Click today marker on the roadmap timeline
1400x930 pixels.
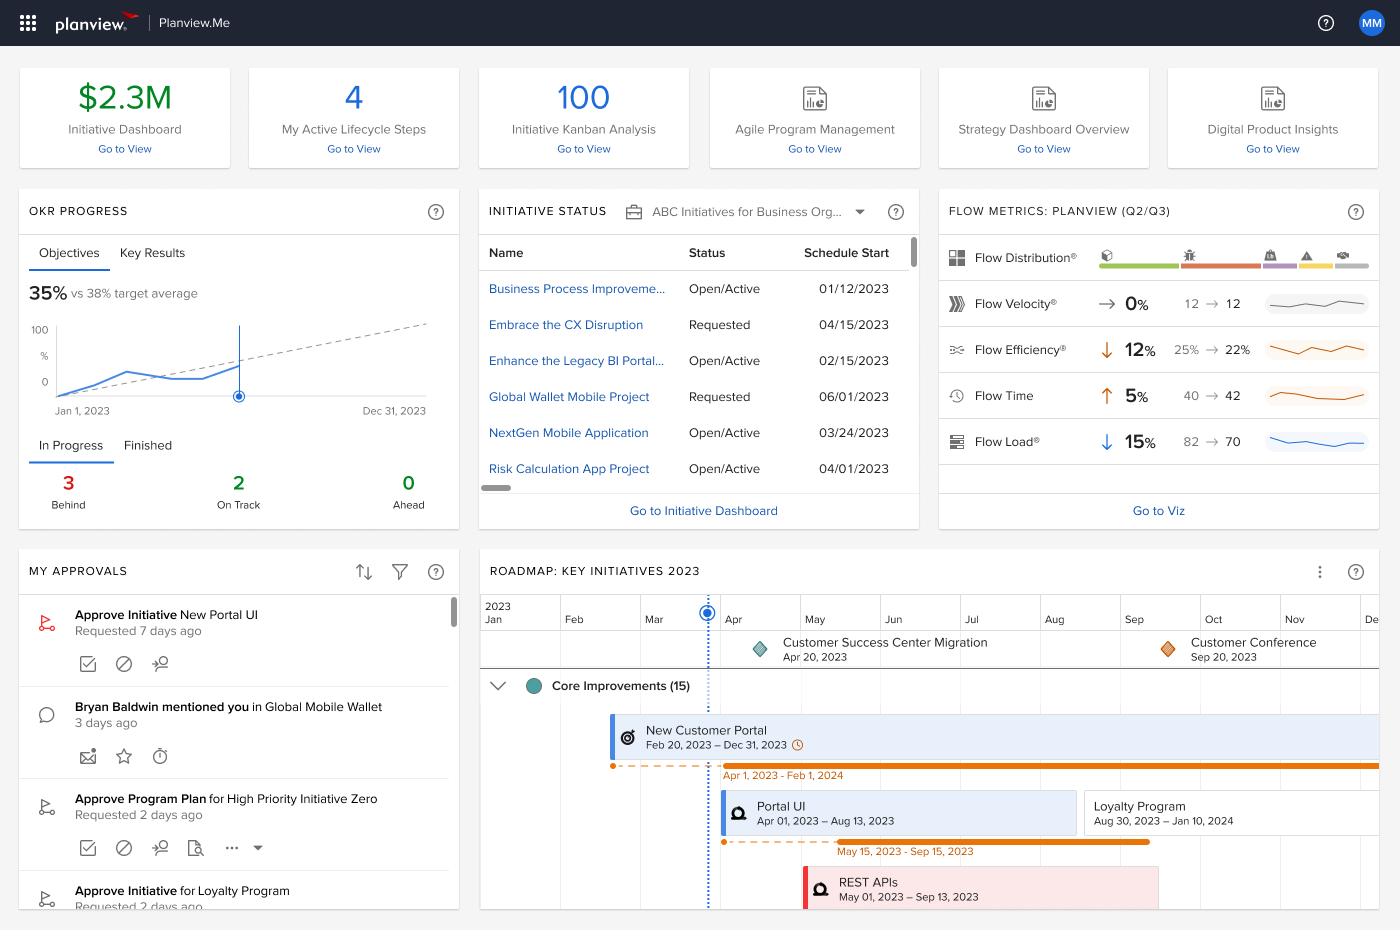[707, 613]
